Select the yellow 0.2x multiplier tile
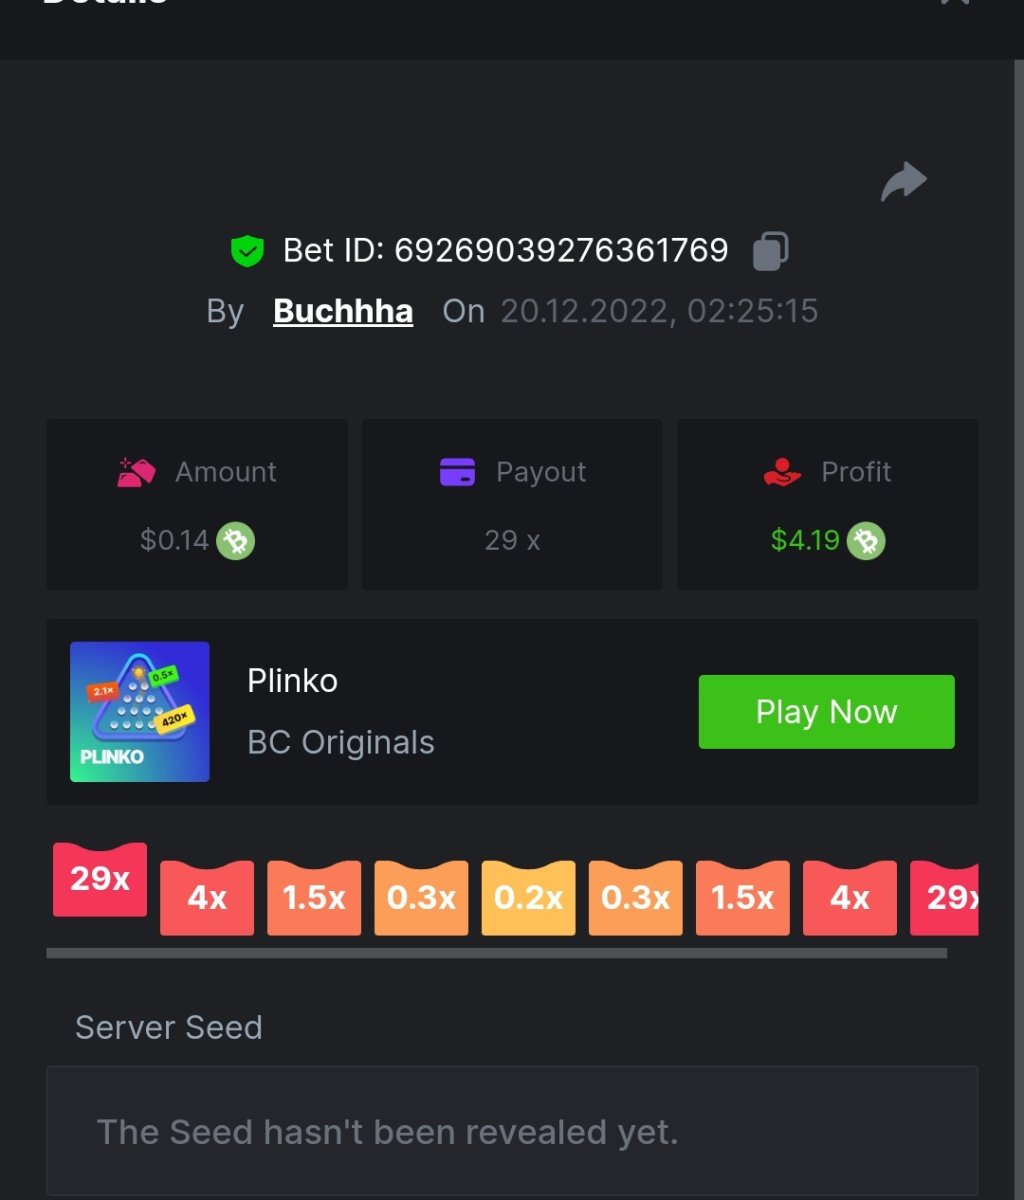Viewport: 1024px width, 1200px height. pyautogui.click(x=528, y=898)
